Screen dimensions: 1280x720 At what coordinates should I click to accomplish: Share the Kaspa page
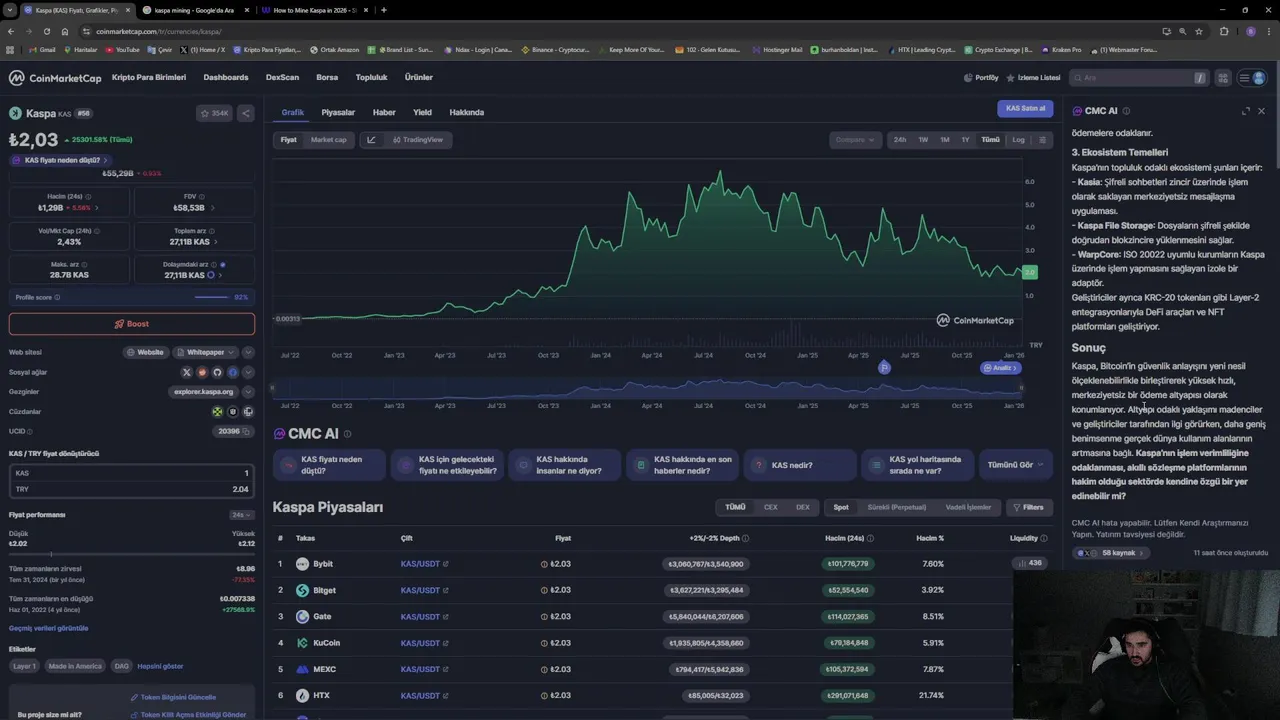click(246, 113)
